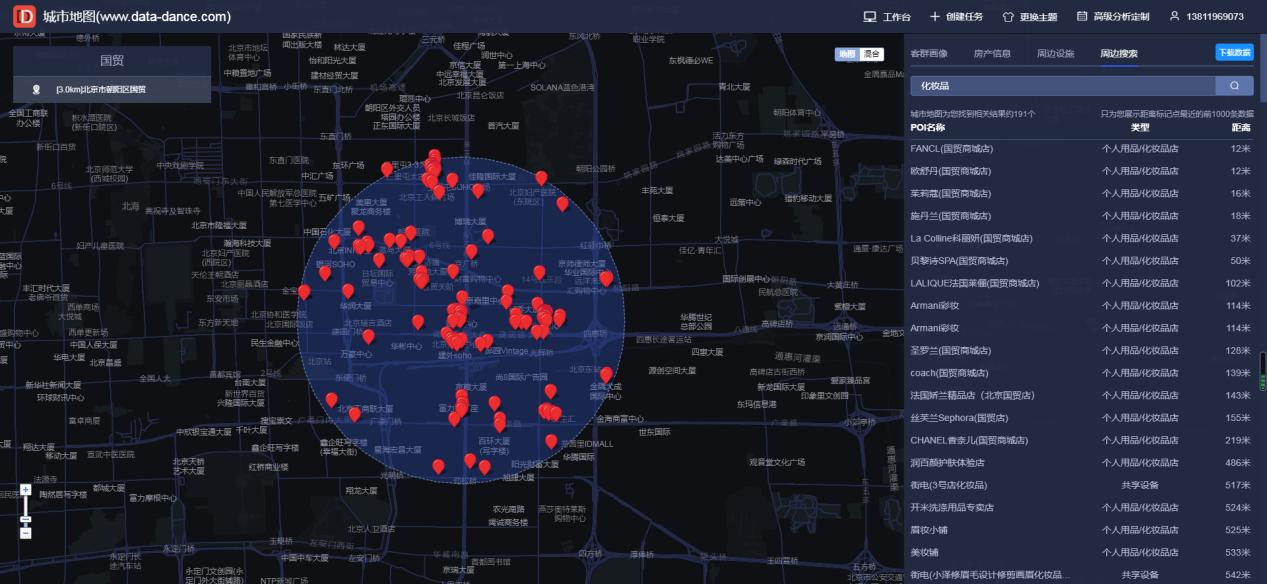Select 丝芙兰Sephora(国贸店) result
1267x584 pixels.
click(x=1081, y=418)
